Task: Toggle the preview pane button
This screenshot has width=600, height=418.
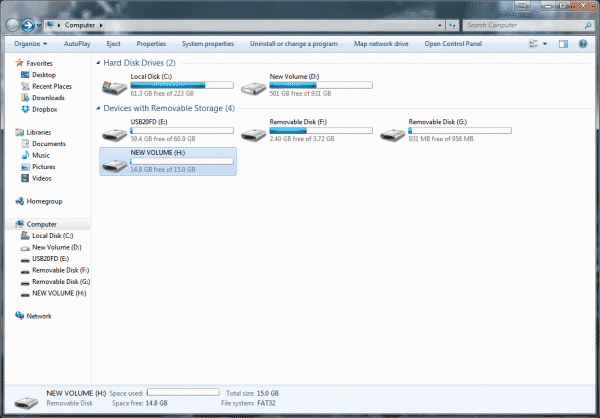Action: [x=563, y=44]
